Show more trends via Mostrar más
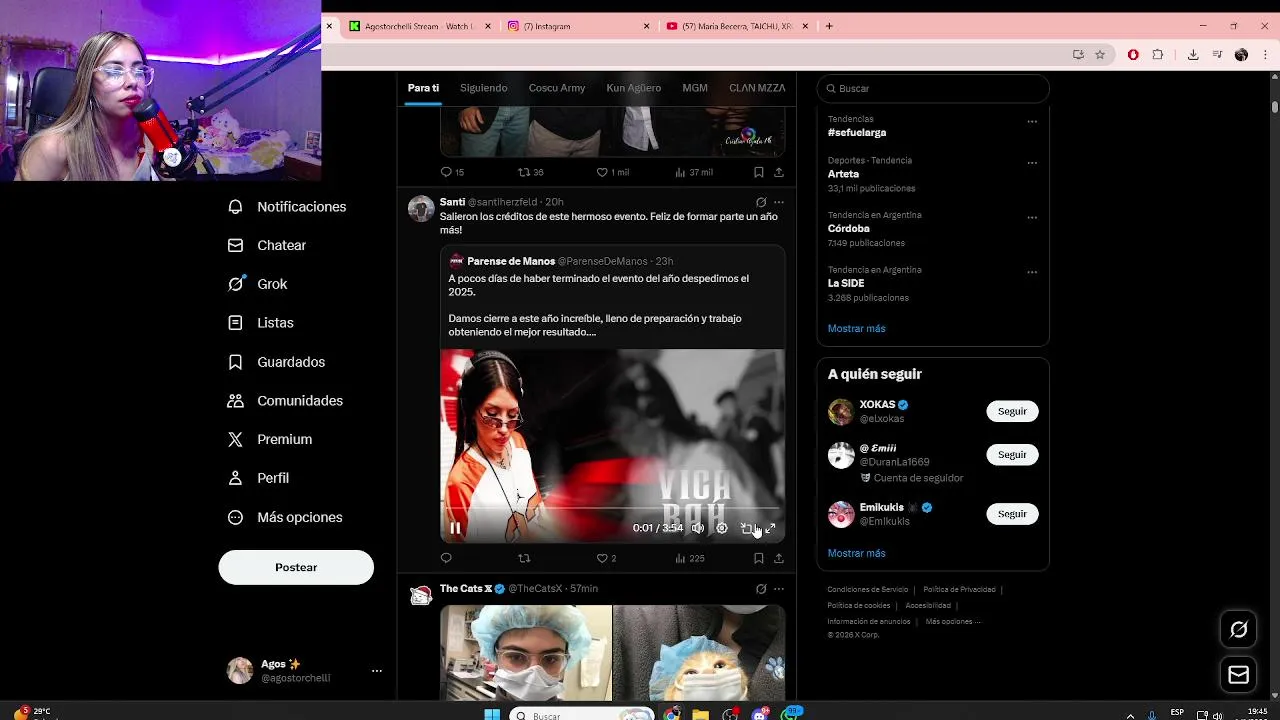This screenshot has width=1280, height=720. pyautogui.click(x=856, y=328)
